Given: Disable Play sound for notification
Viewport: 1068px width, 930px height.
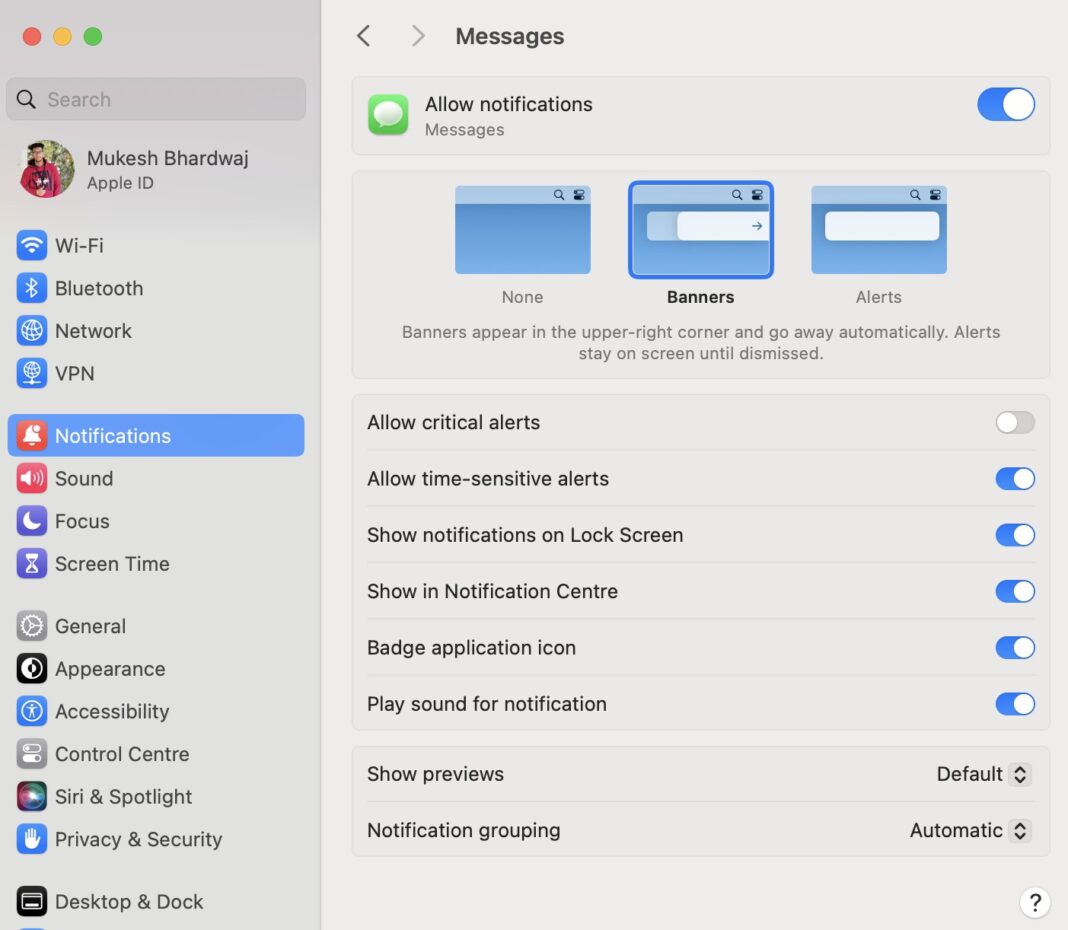Looking at the screenshot, I should click(x=1015, y=704).
